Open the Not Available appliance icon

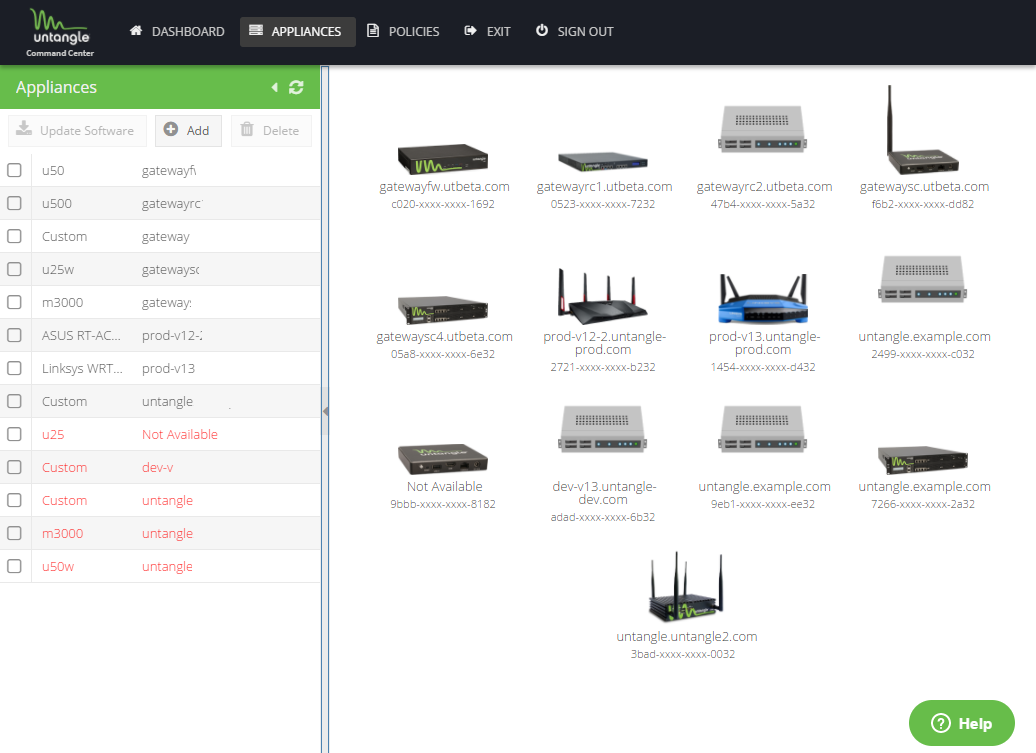443,459
